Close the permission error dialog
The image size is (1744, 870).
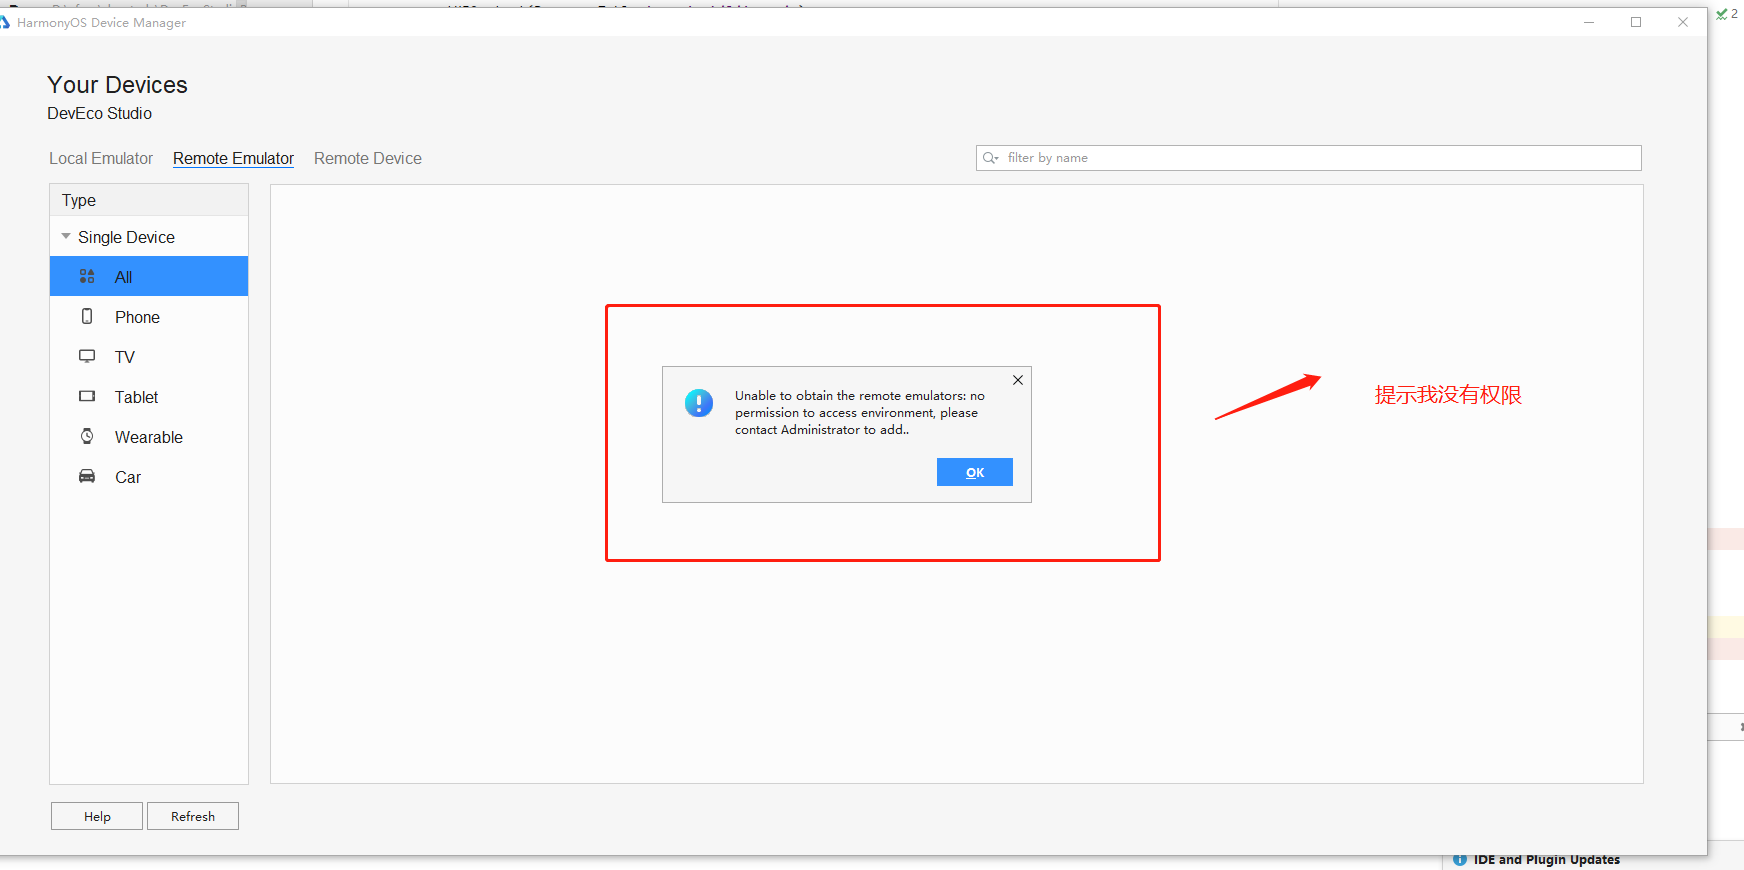pyautogui.click(x=1017, y=380)
